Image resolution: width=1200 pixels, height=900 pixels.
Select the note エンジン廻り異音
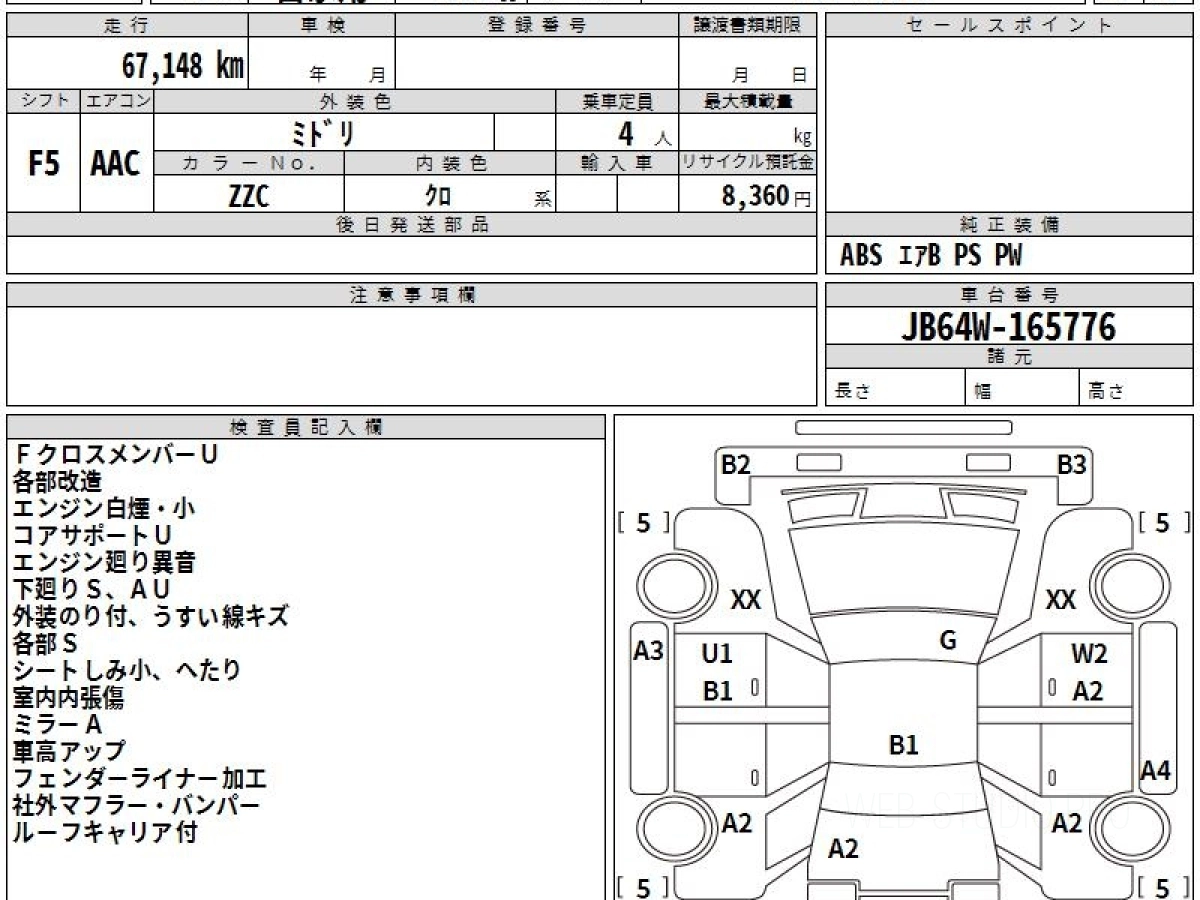point(104,562)
